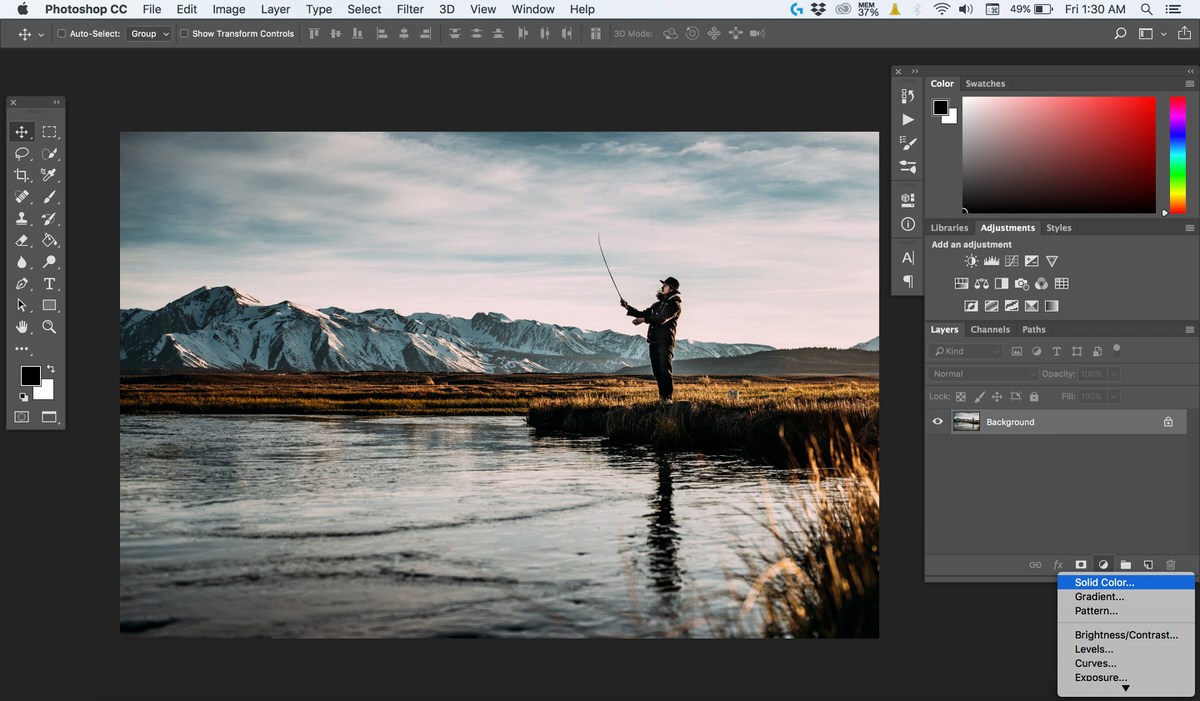Select the Brush tool
This screenshot has width=1200, height=701.
49,197
